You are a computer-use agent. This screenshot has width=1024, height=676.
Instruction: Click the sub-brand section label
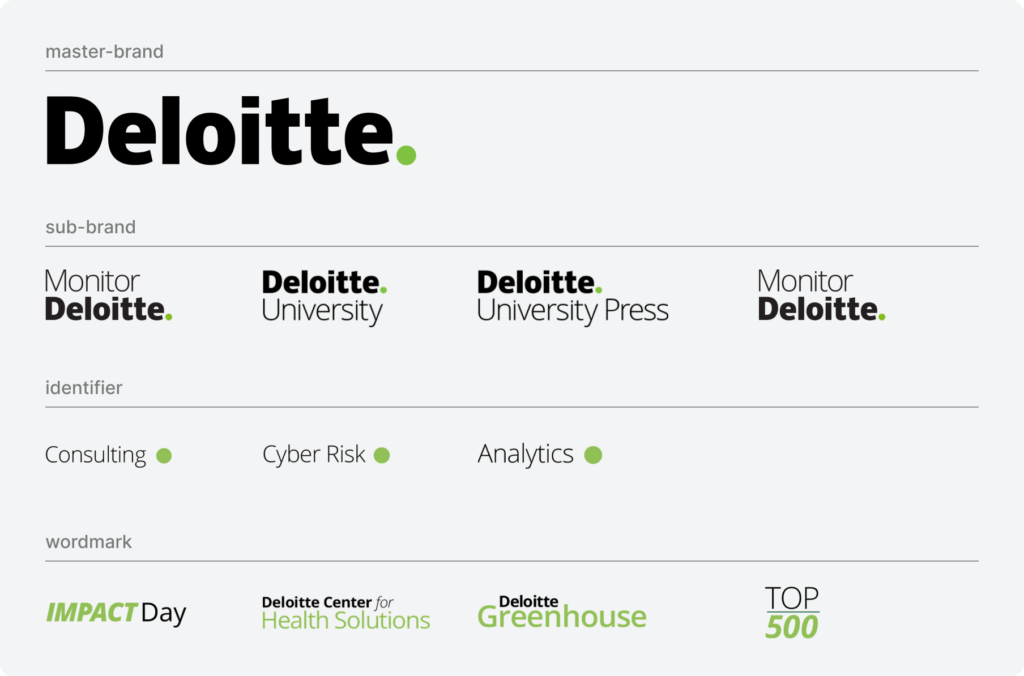[x=91, y=227]
